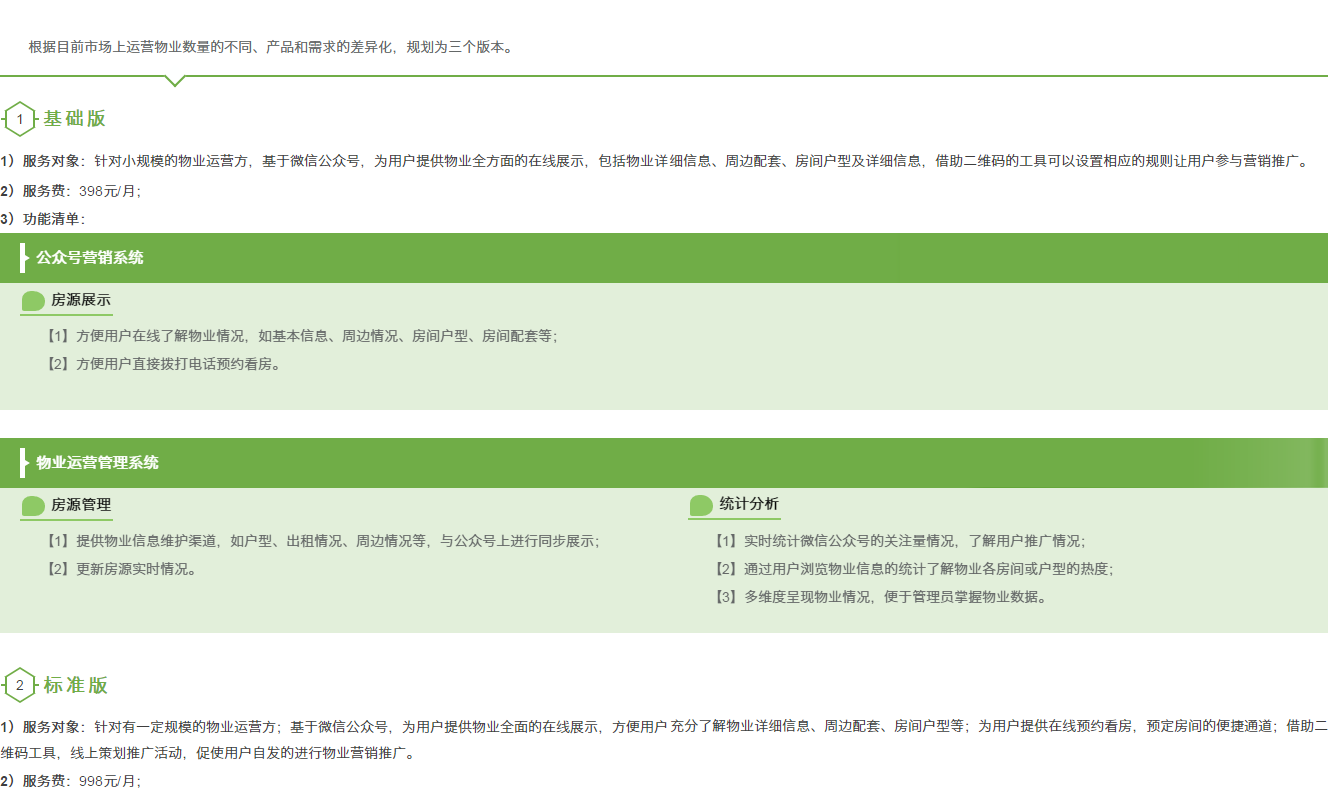Click the green leaf icon beside 房源管理
1340x808 pixels.
[x=33, y=506]
